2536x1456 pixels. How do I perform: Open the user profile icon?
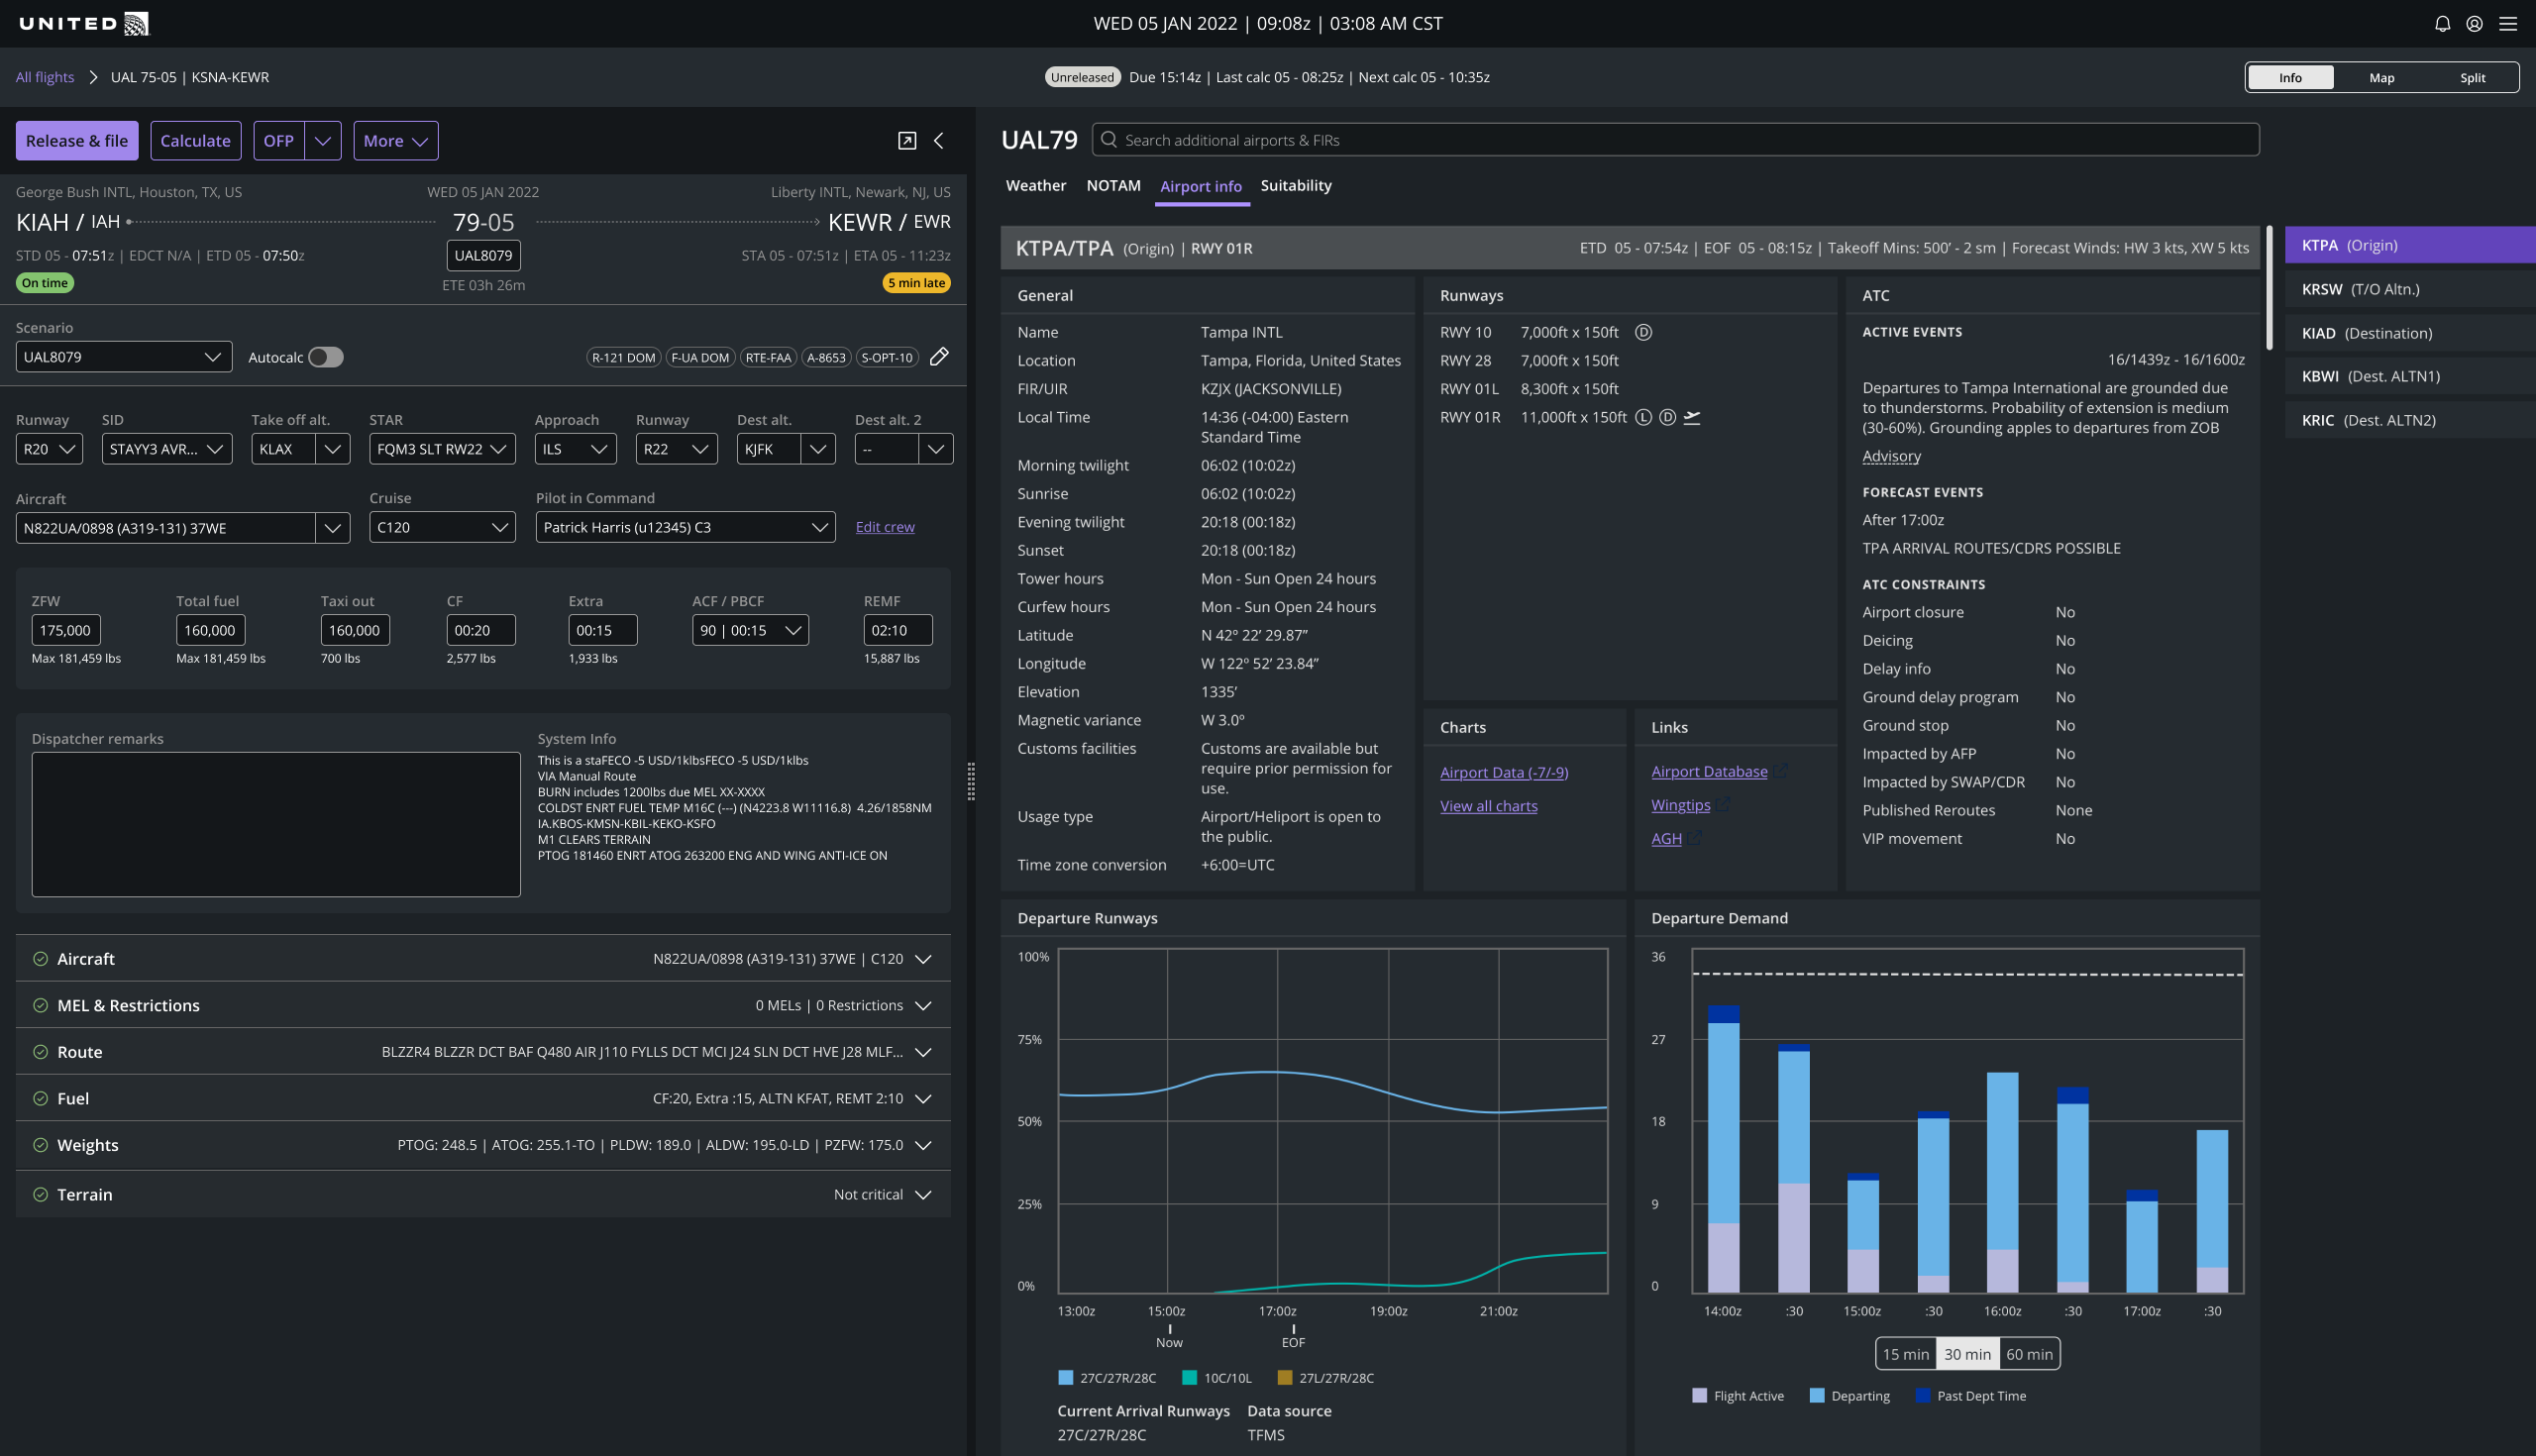[x=2474, y=24]
